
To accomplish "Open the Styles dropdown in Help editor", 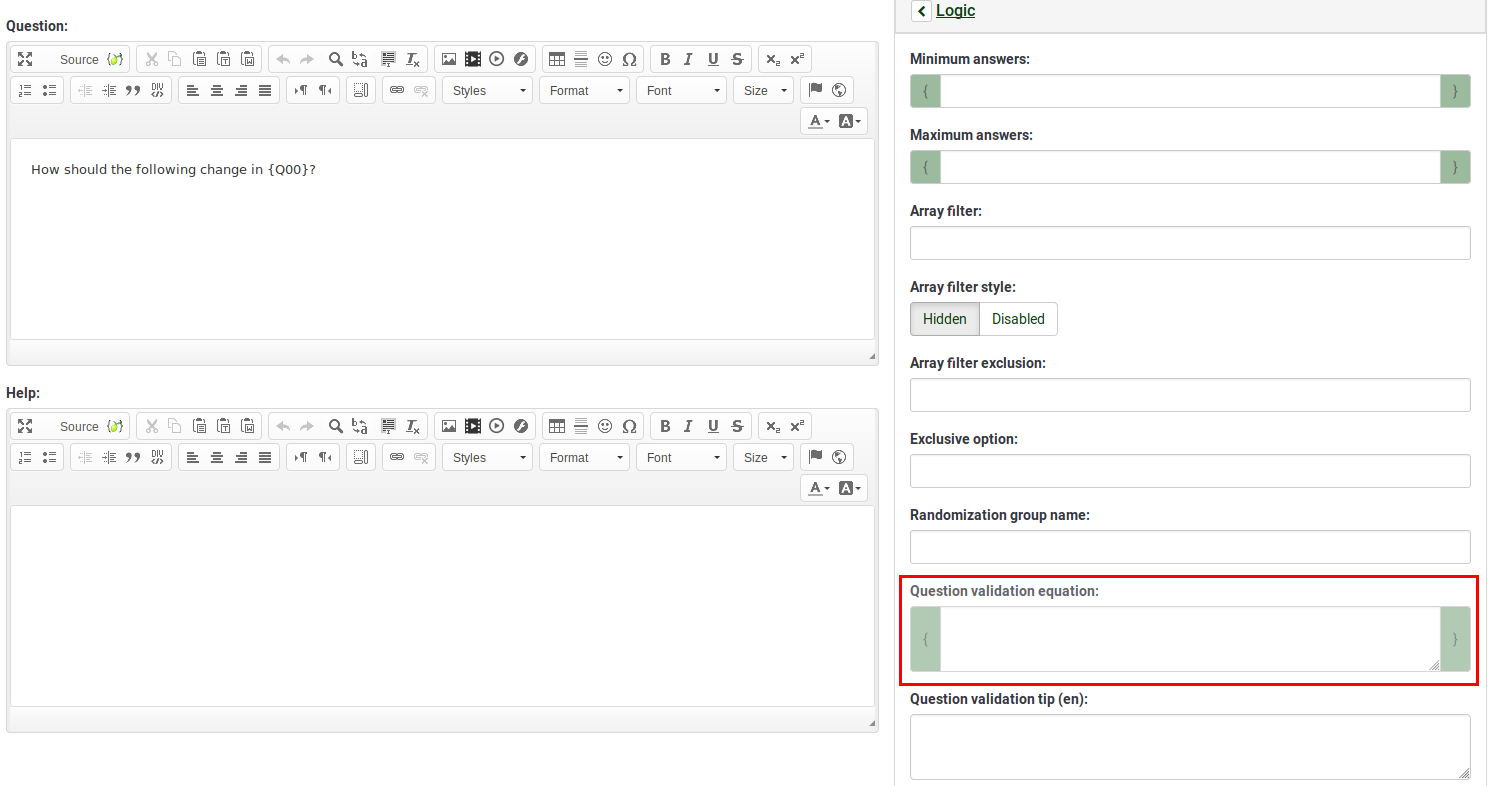I will click(487, 457).
